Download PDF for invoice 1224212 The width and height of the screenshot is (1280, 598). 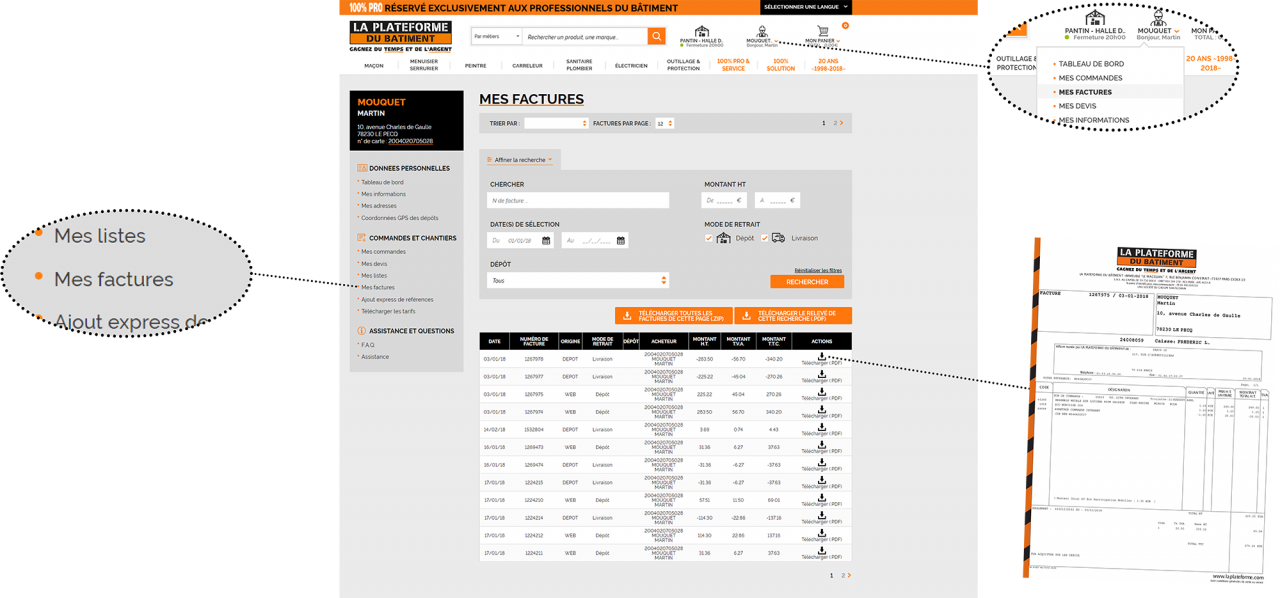pyautogui.click(x=822, y=533)
